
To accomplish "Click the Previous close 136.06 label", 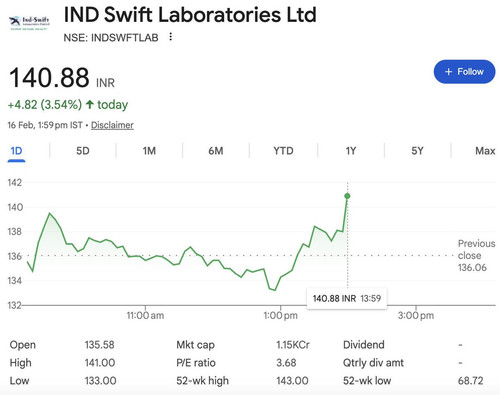I will coord(477,255).
